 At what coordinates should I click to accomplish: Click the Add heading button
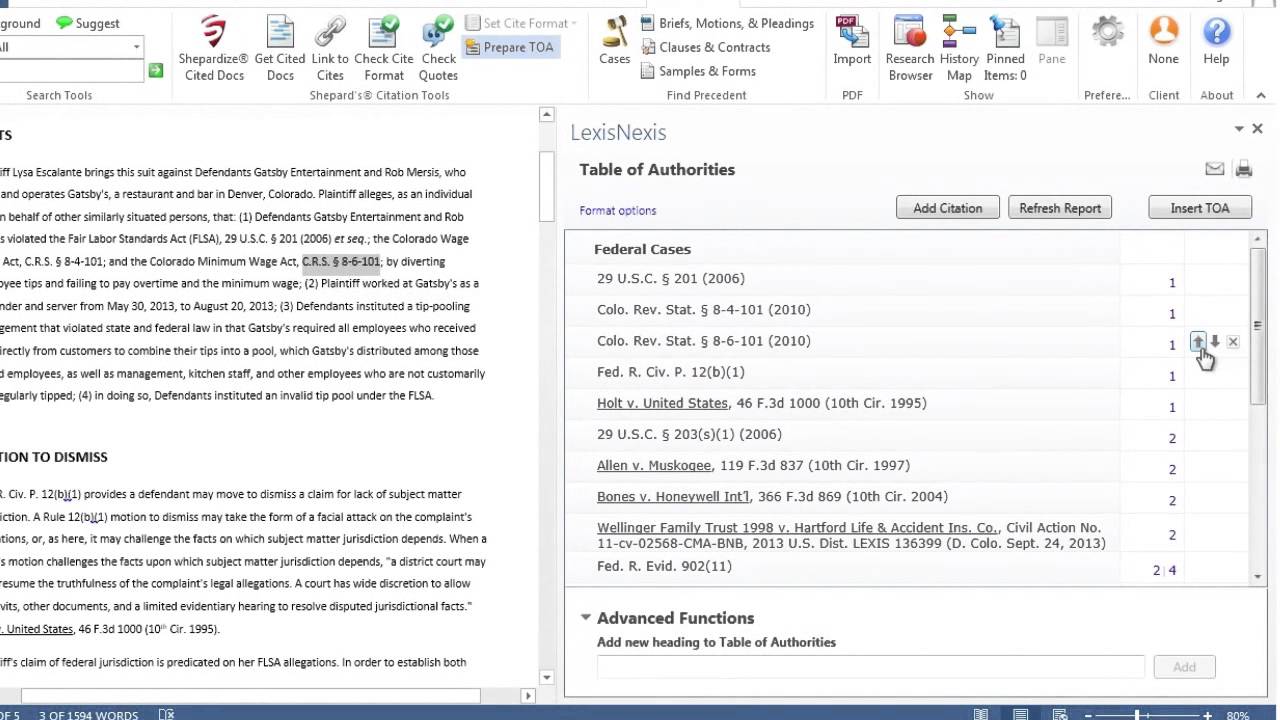(x=1184, y=666)
